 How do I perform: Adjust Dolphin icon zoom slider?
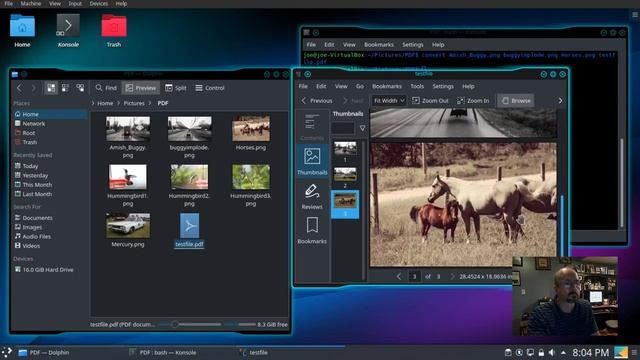pyautogui.click(x=175, y=324)
